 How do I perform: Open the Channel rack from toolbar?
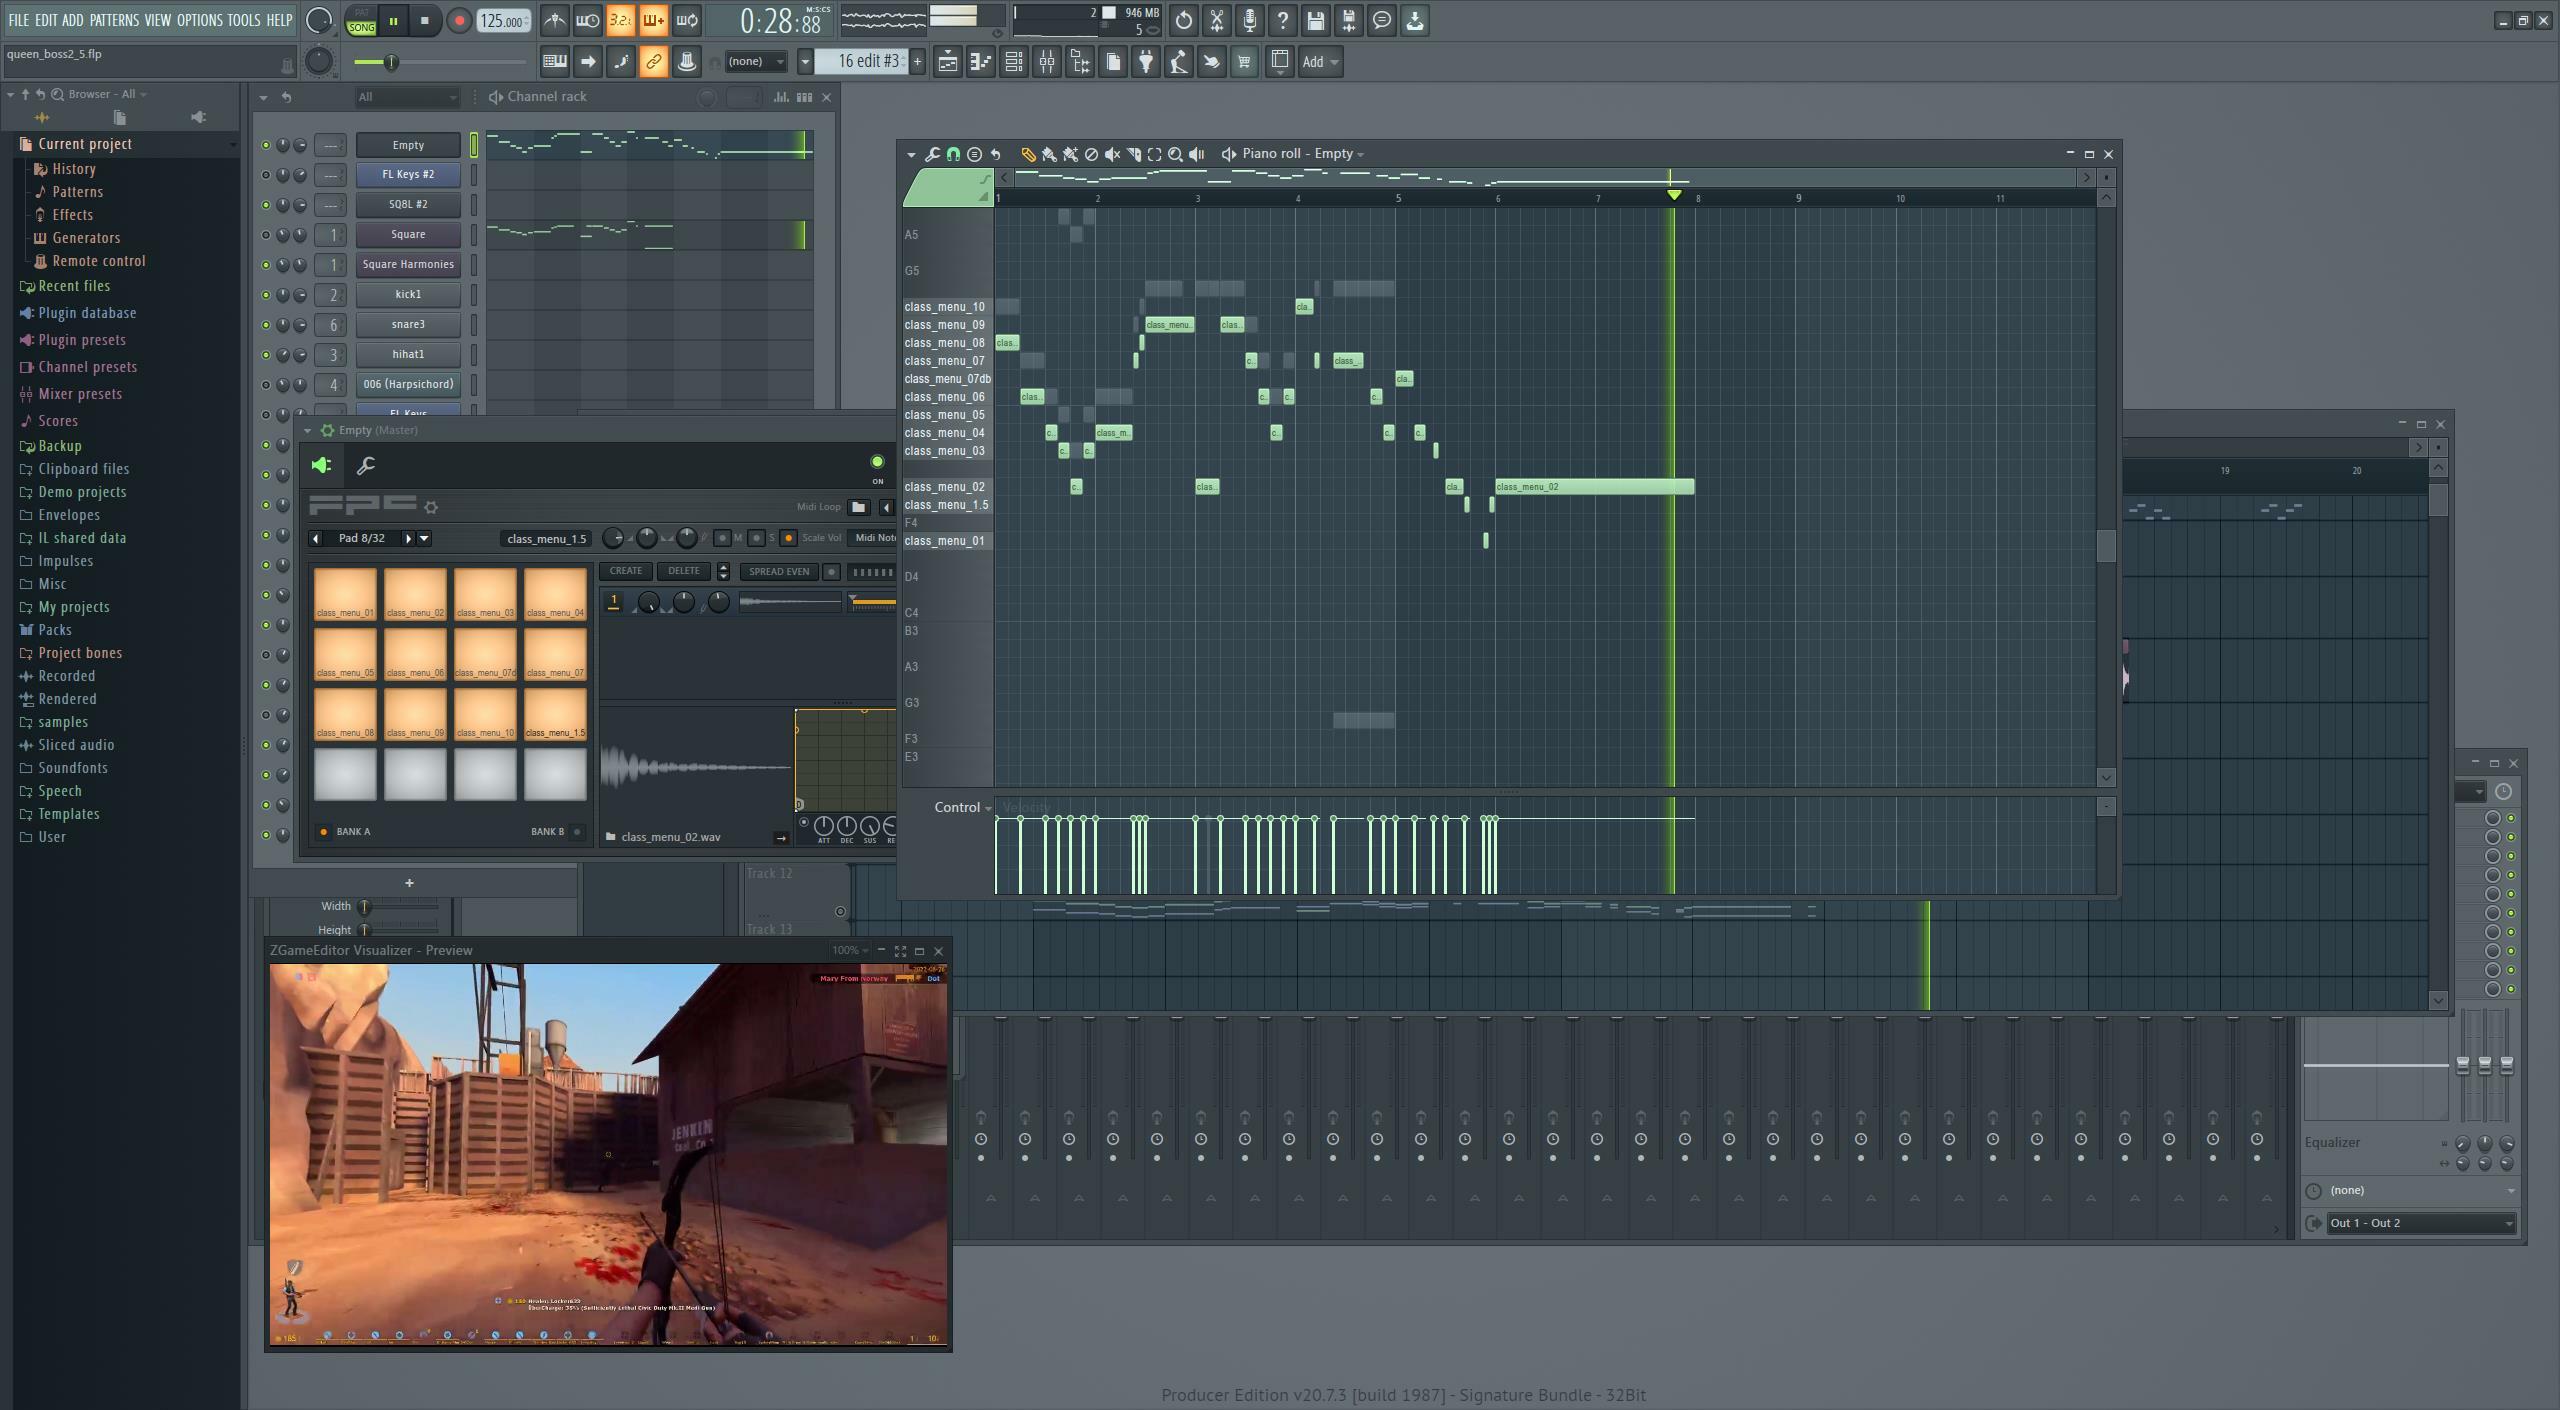(1014, 62)
